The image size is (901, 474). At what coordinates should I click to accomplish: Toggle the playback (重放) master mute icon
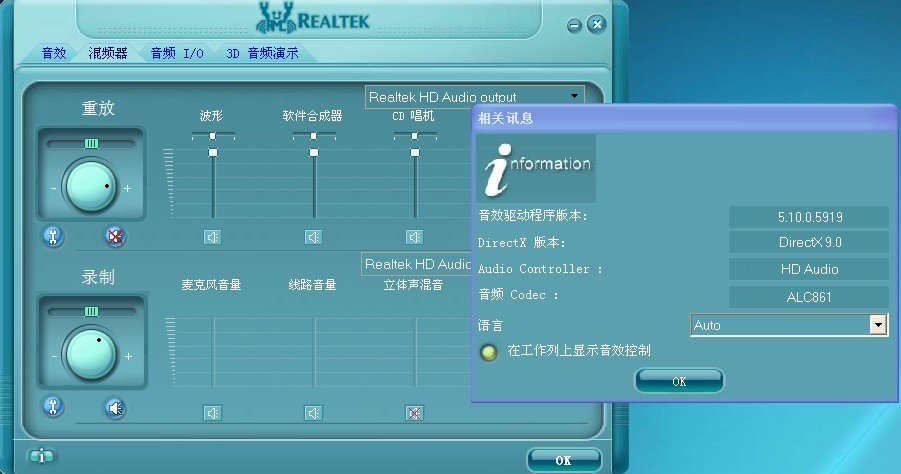pos(115,236)
